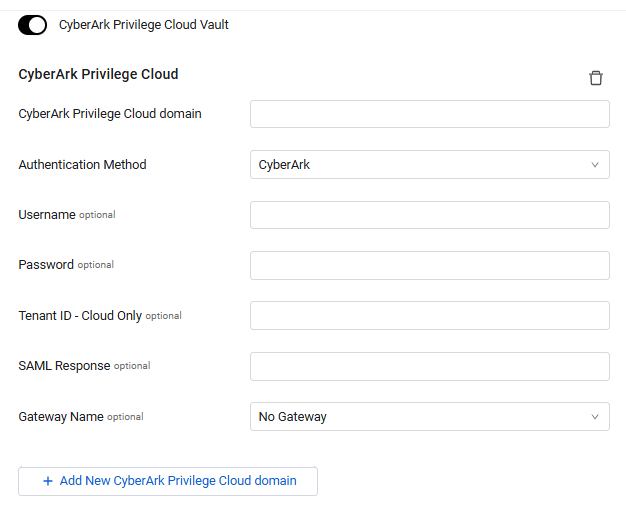This screenshot has width=626, height=505.
Task: Click the CyberArk Privilege Cloud Vault toggle label
Action: (x=144, y=25)
